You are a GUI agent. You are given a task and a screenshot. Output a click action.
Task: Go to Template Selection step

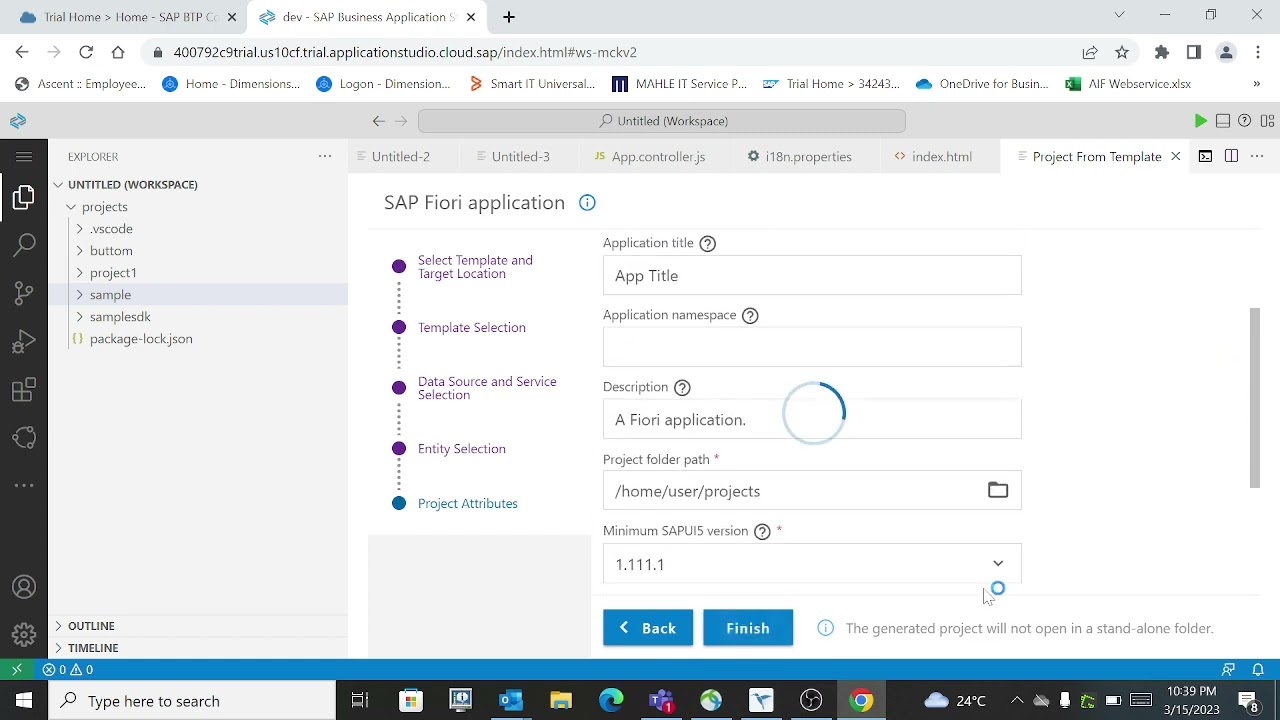pos(471,328)
